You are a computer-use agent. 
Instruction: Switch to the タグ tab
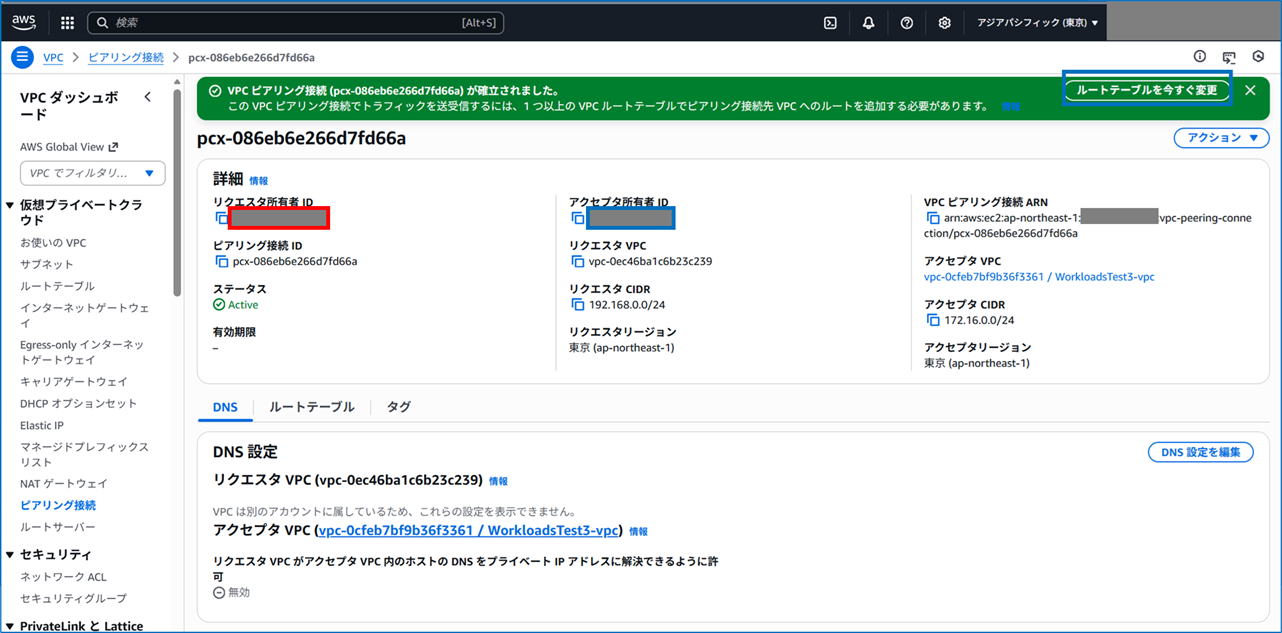tap(397, 407)
